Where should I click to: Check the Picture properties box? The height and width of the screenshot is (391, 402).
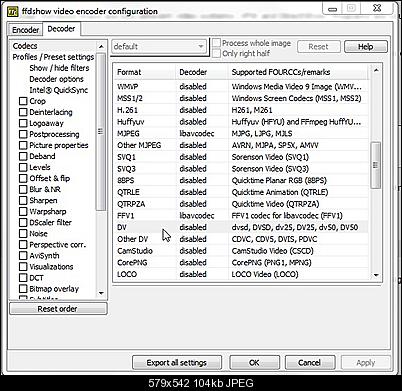click(23, 145)
